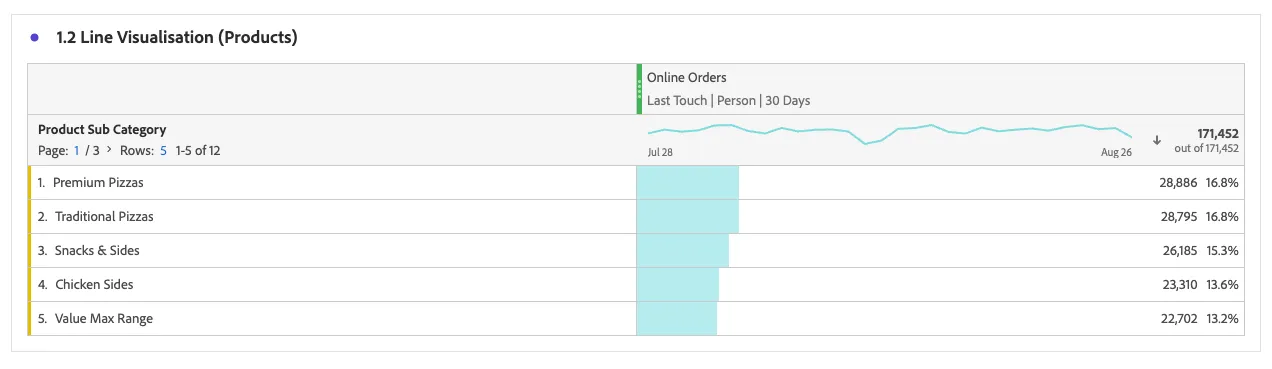The image size is (1272, 369).
Task: Click the Premium Pizzas bar
Action: 688,183
